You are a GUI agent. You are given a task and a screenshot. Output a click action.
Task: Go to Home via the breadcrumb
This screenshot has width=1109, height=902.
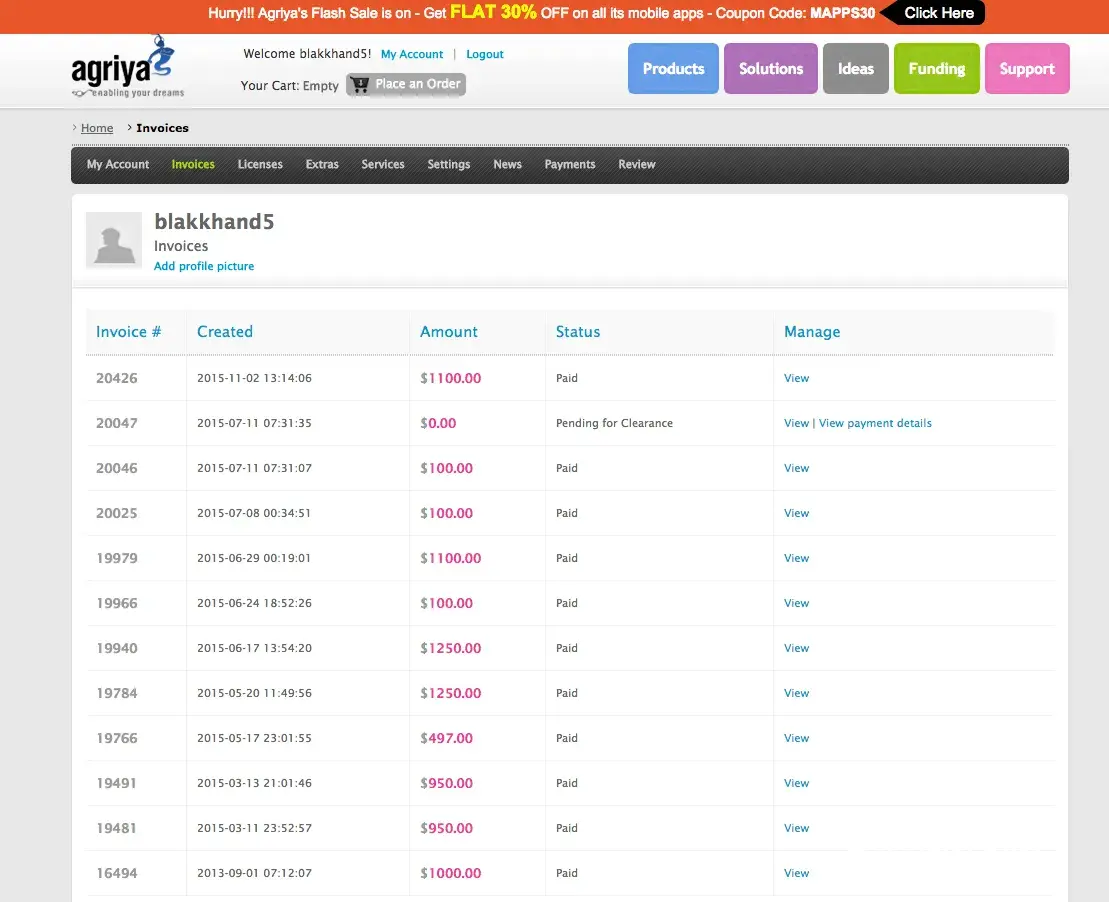[x=97, y=128]
